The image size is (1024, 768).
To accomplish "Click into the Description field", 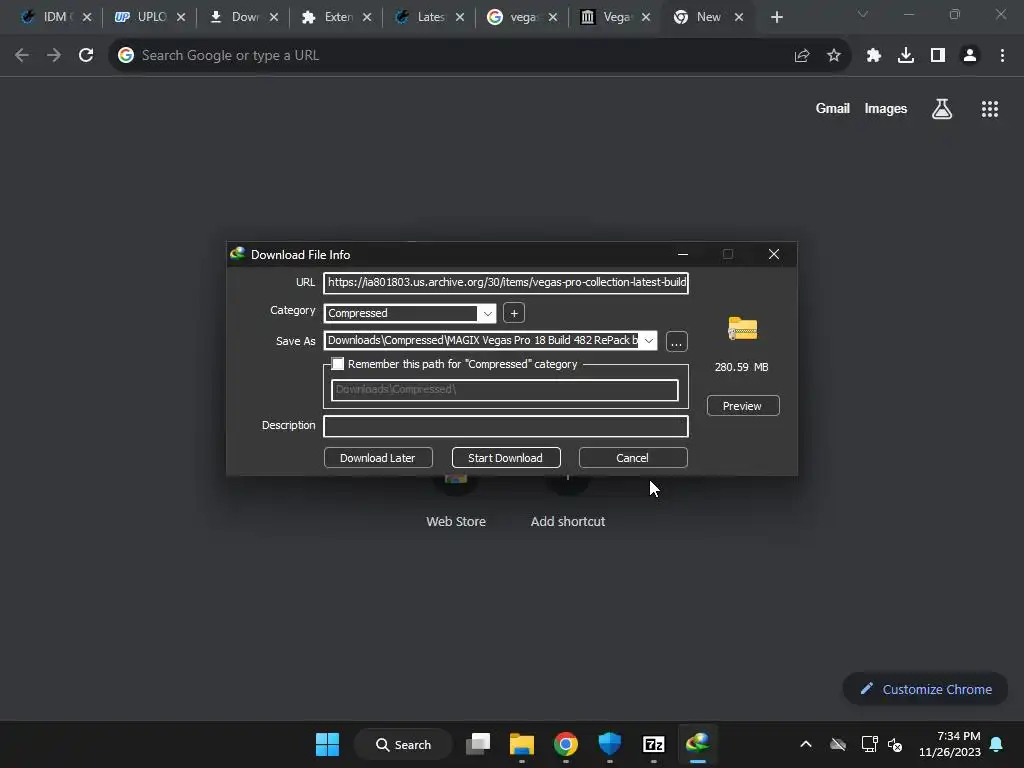I will [x=505, y=426].
